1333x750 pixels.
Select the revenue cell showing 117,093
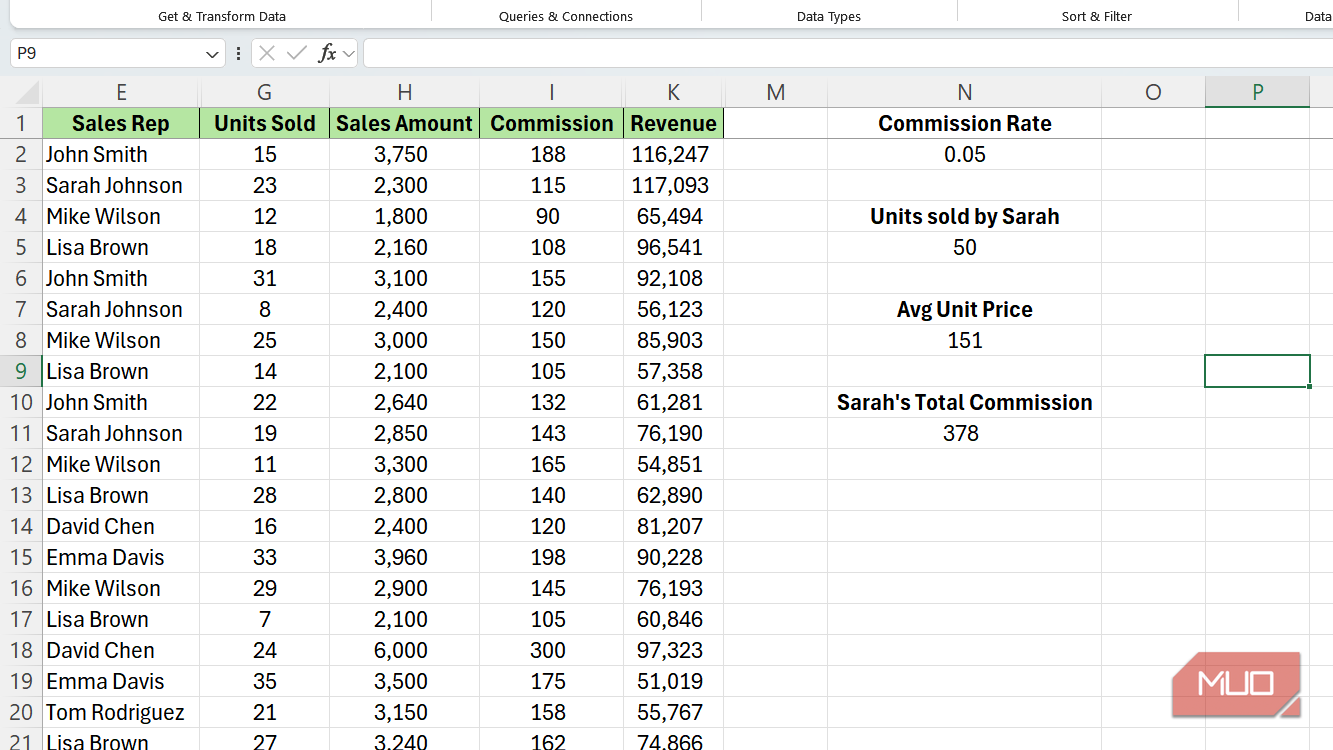click(x=673, y=186)
